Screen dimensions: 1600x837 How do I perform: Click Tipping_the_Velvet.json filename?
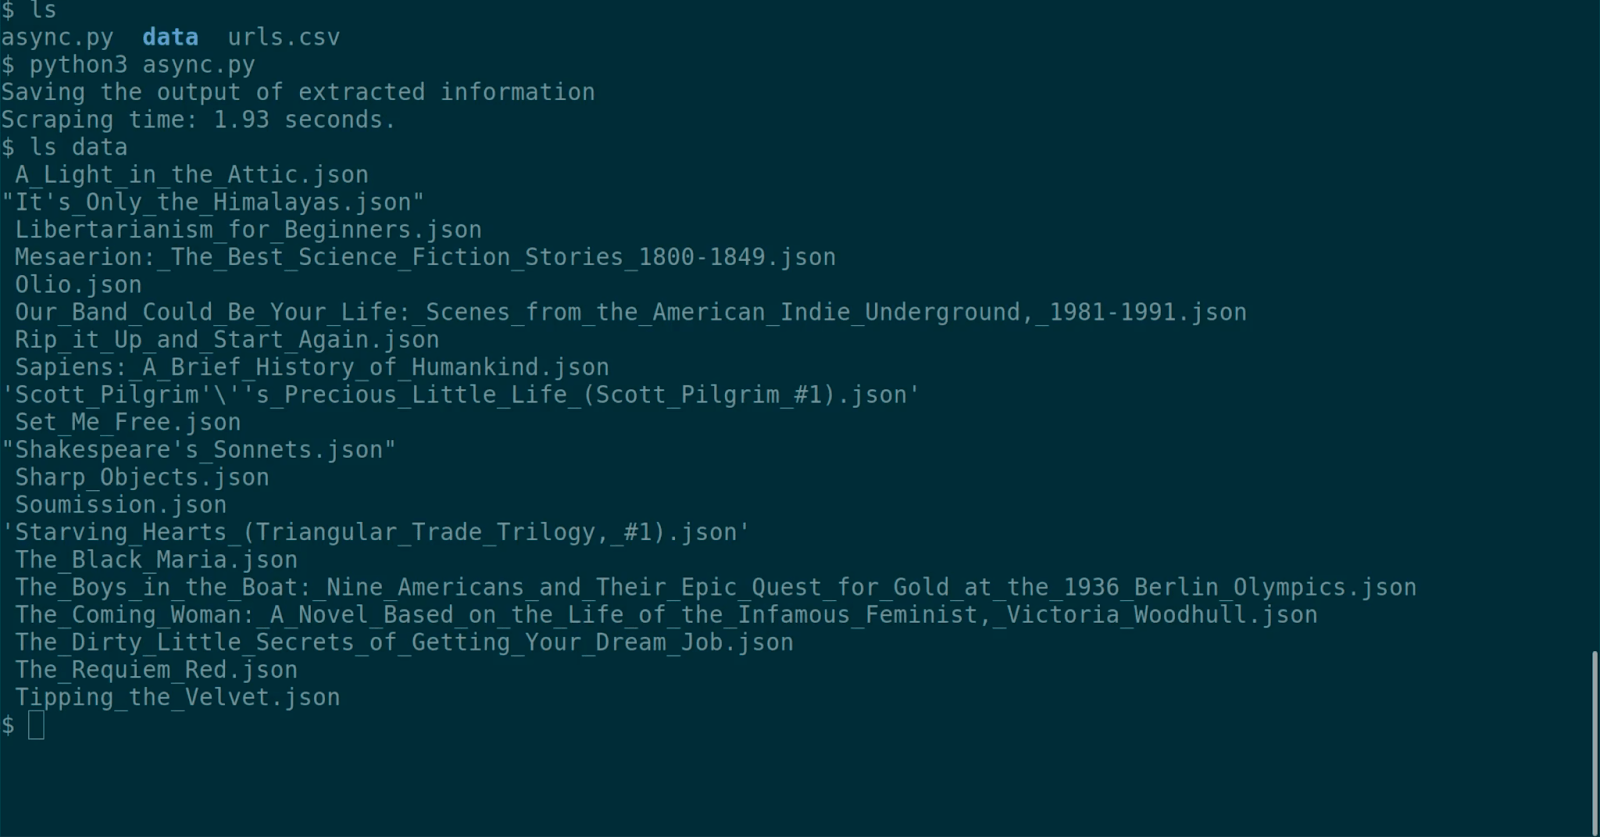click(177, 697)
